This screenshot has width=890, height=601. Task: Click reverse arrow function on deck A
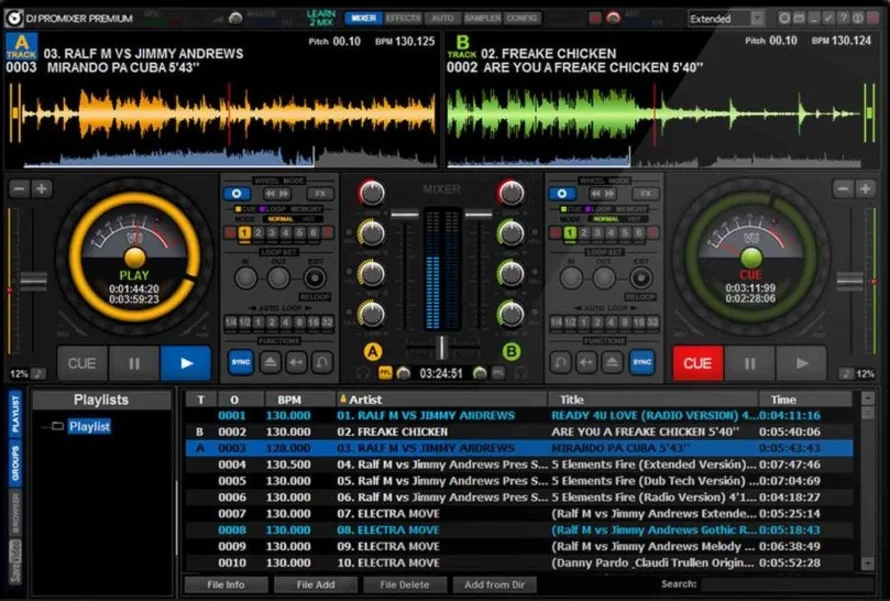(x=296, y=362)
